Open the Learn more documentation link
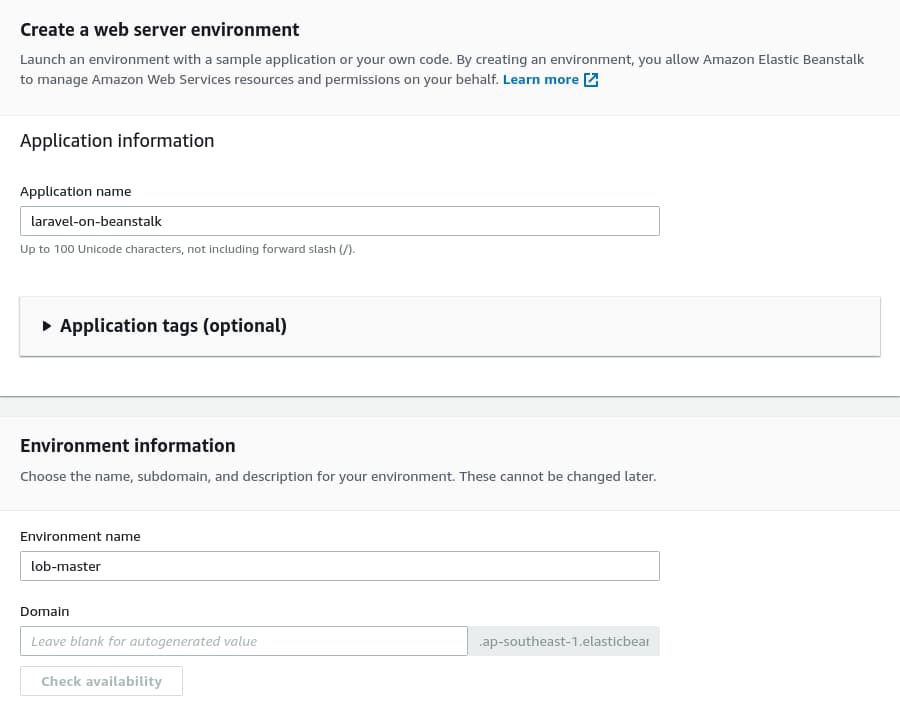Screen dimensions: 900x712 [x=540, y=79]
